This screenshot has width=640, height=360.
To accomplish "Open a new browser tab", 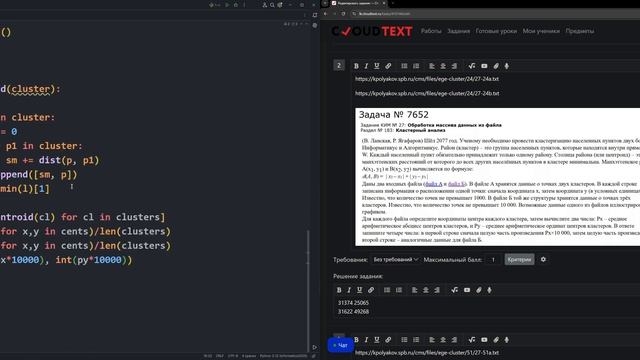I will tap(393, 3).
